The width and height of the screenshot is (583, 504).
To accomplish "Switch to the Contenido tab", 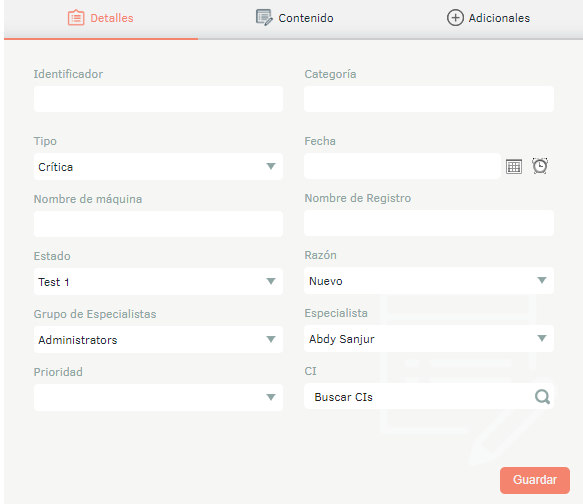I will pyautogui.click(x=294, y=18).
